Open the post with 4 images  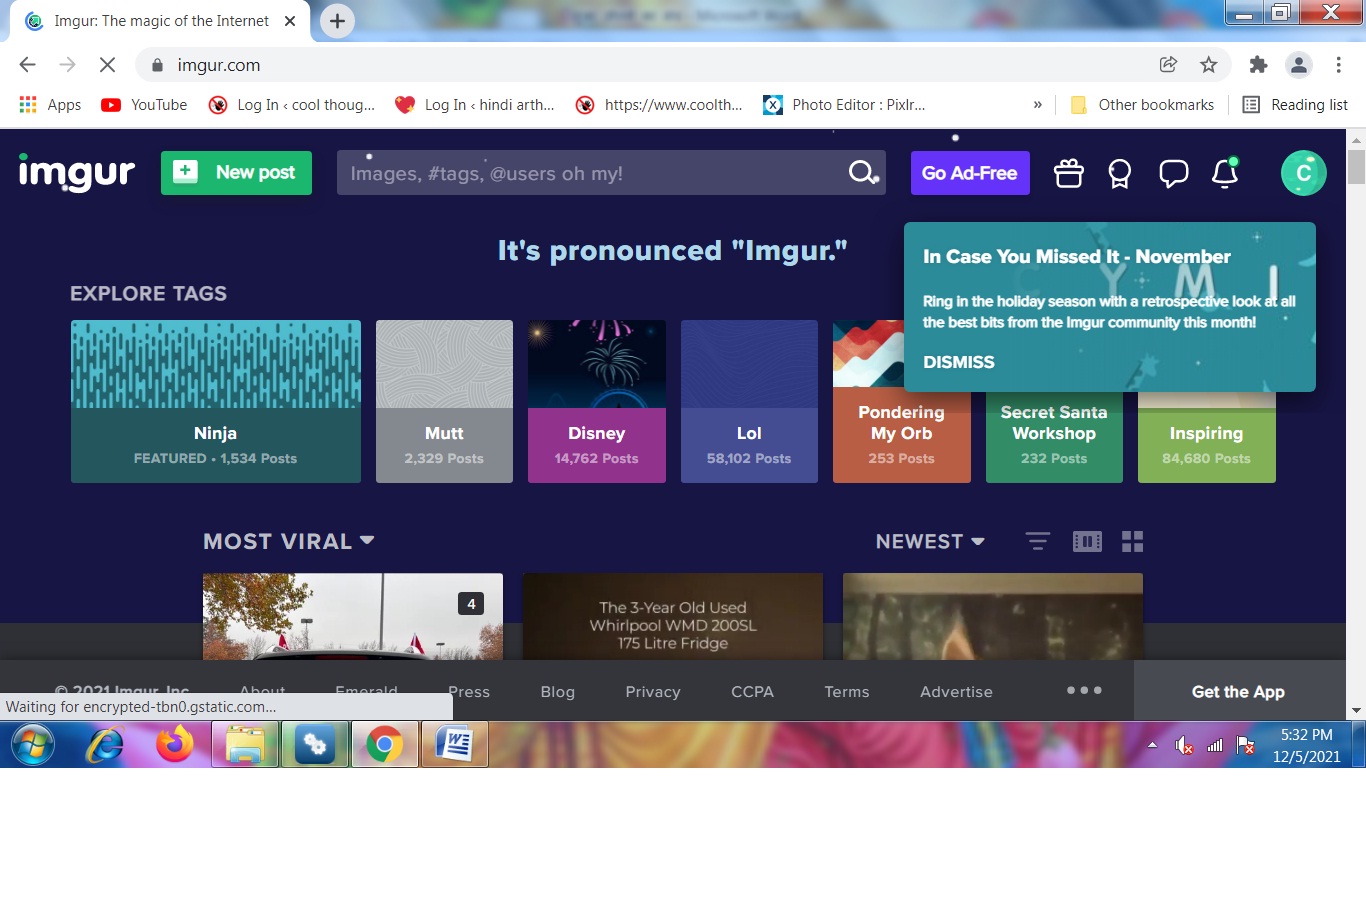tap(353, 616)
